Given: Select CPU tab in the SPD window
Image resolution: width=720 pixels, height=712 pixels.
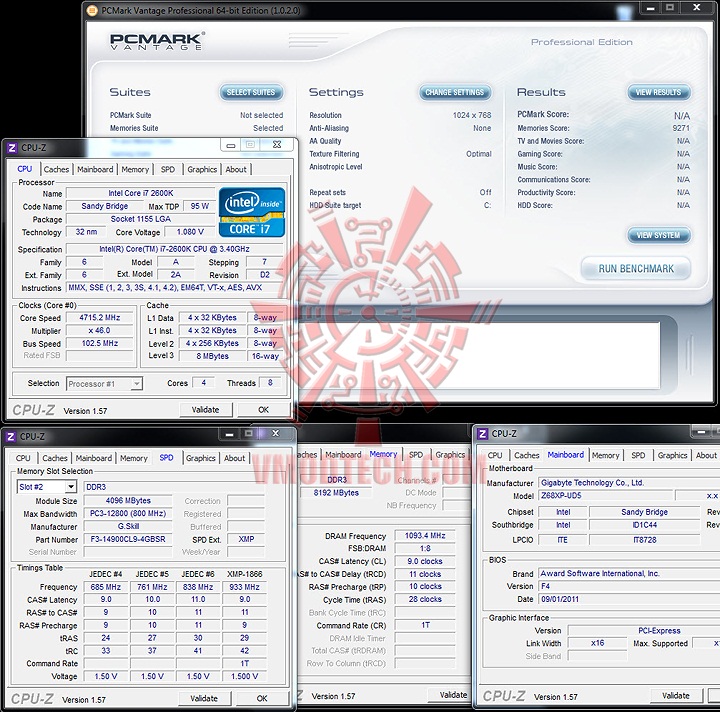Looking at the screenshot, I should pyautogui.click(x=23, y=458).
